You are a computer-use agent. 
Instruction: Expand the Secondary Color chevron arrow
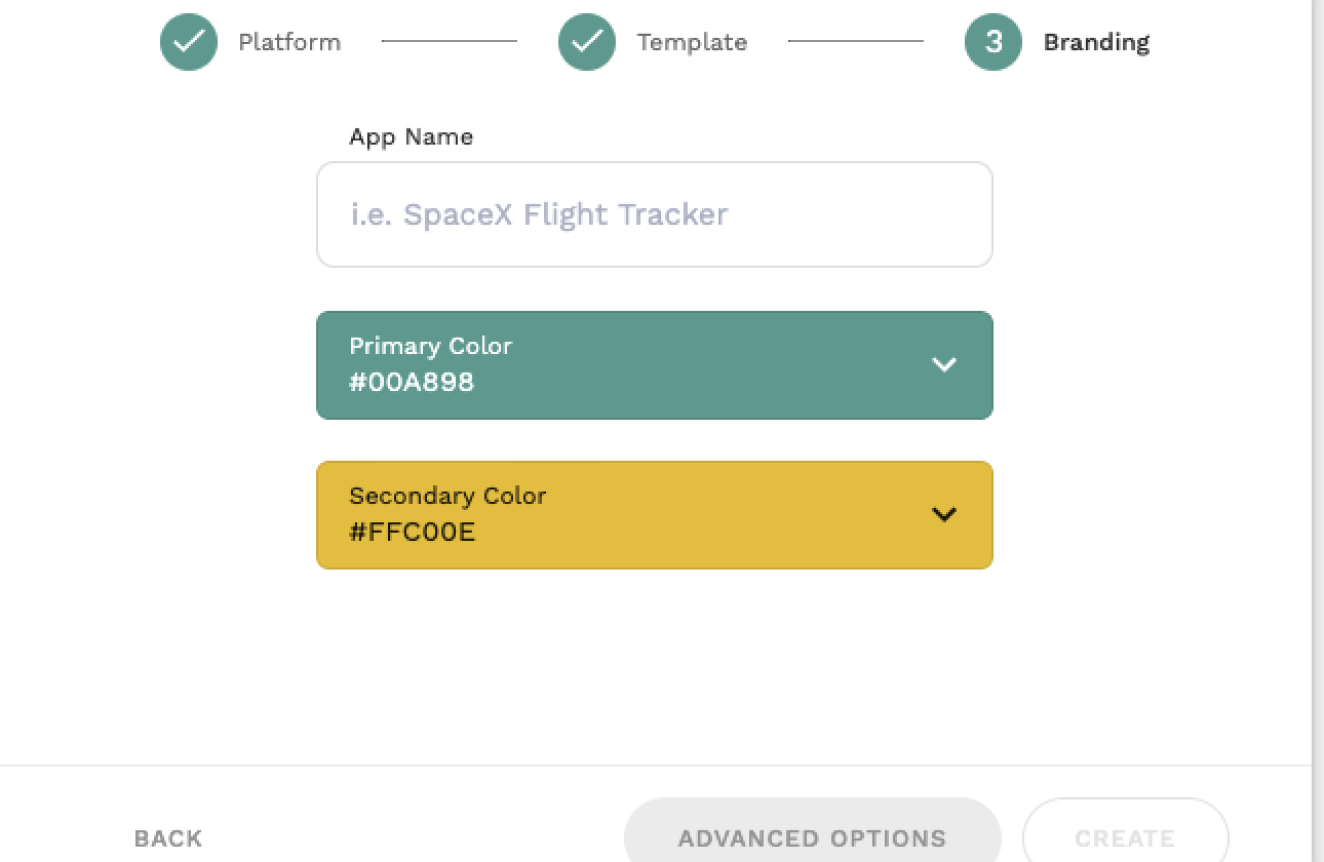tap(944, 515)
